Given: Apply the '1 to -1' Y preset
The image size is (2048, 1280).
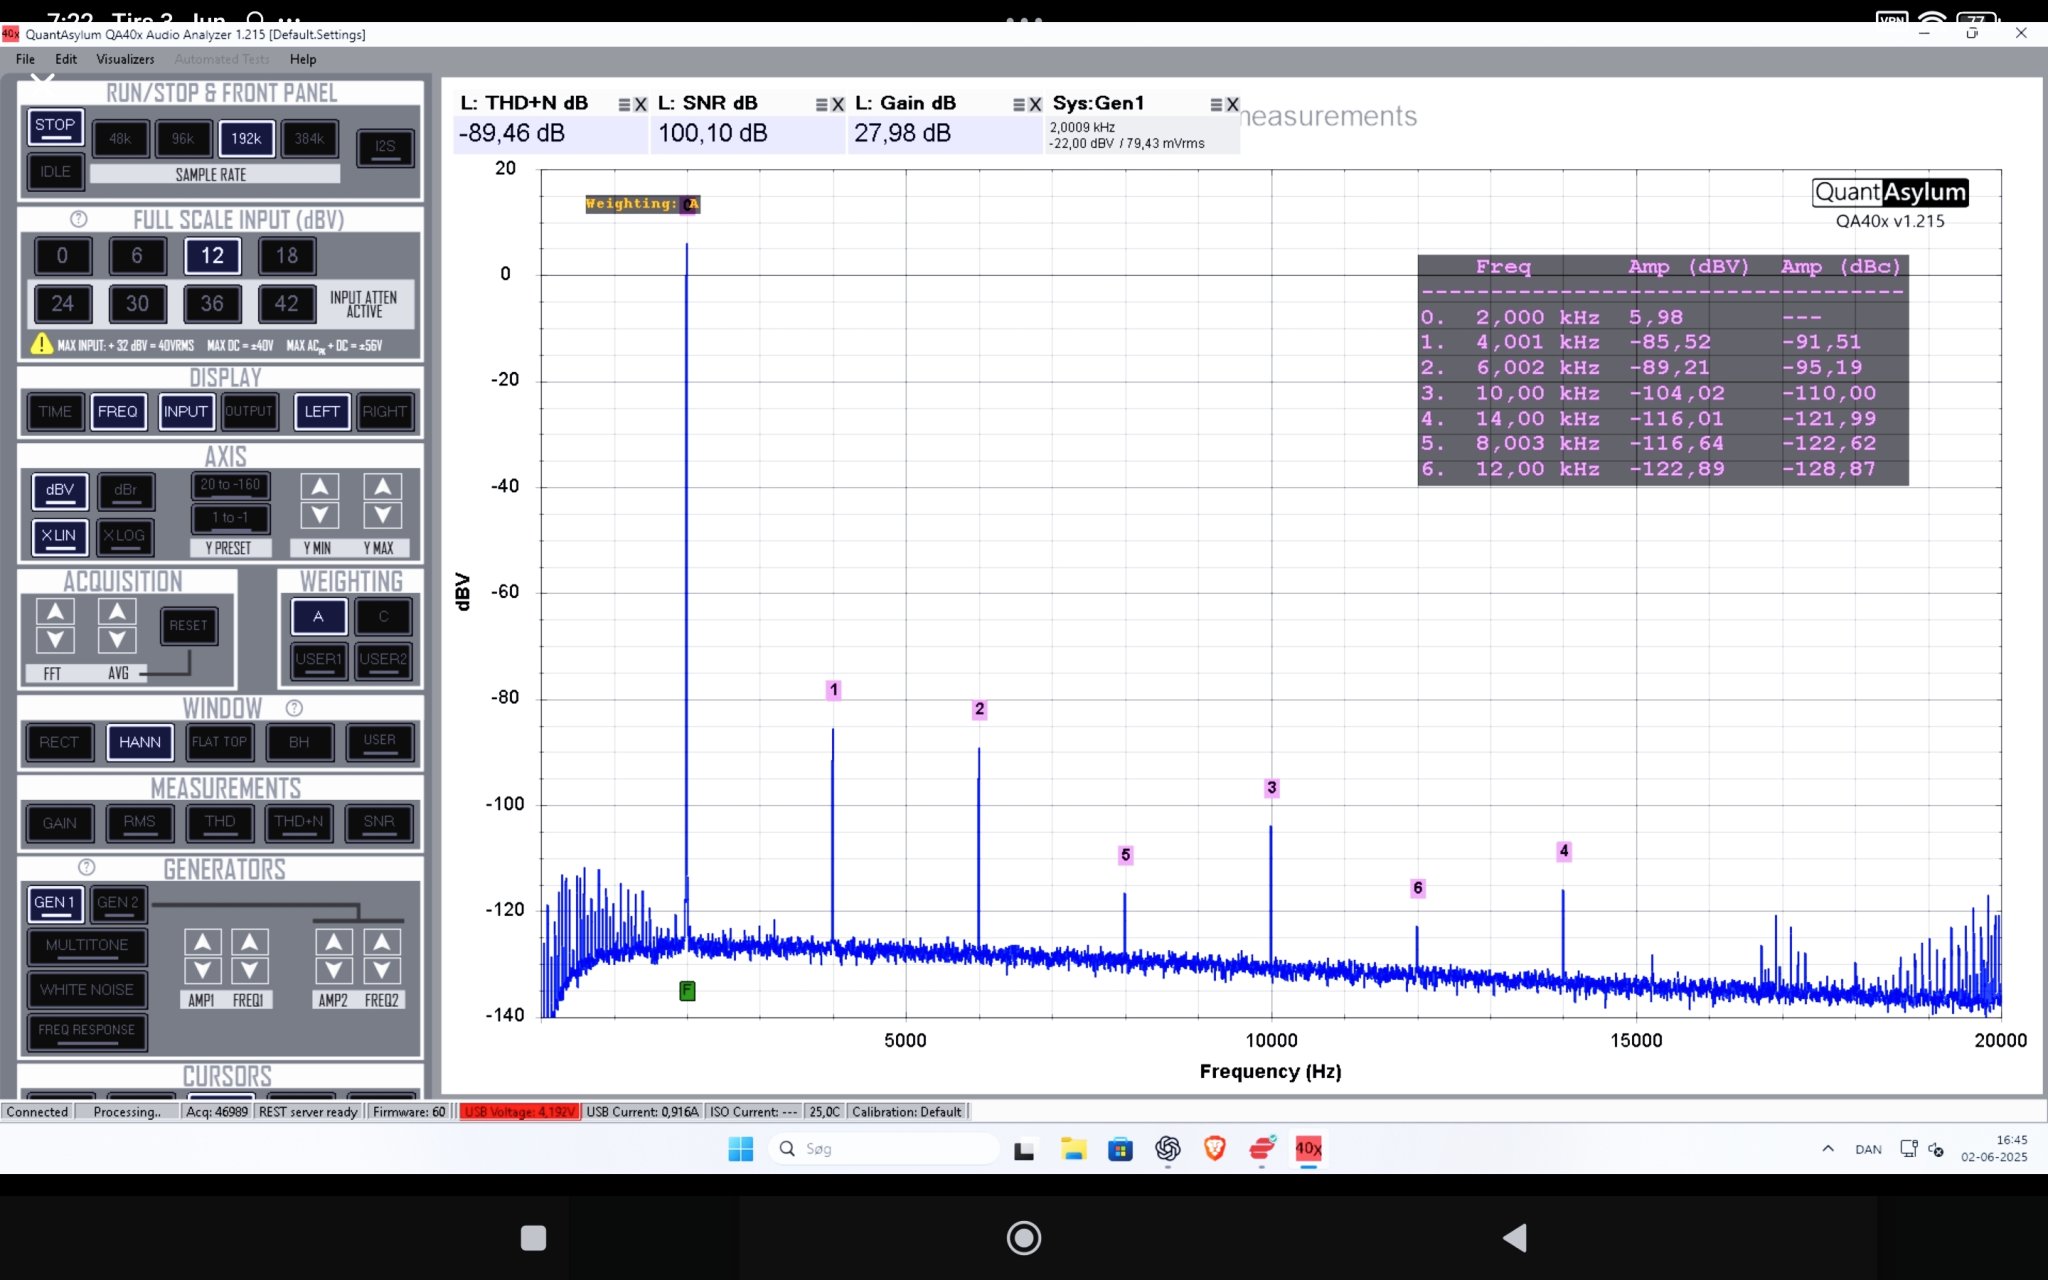Looking at the screenshot, I should (x=230, y=518).
